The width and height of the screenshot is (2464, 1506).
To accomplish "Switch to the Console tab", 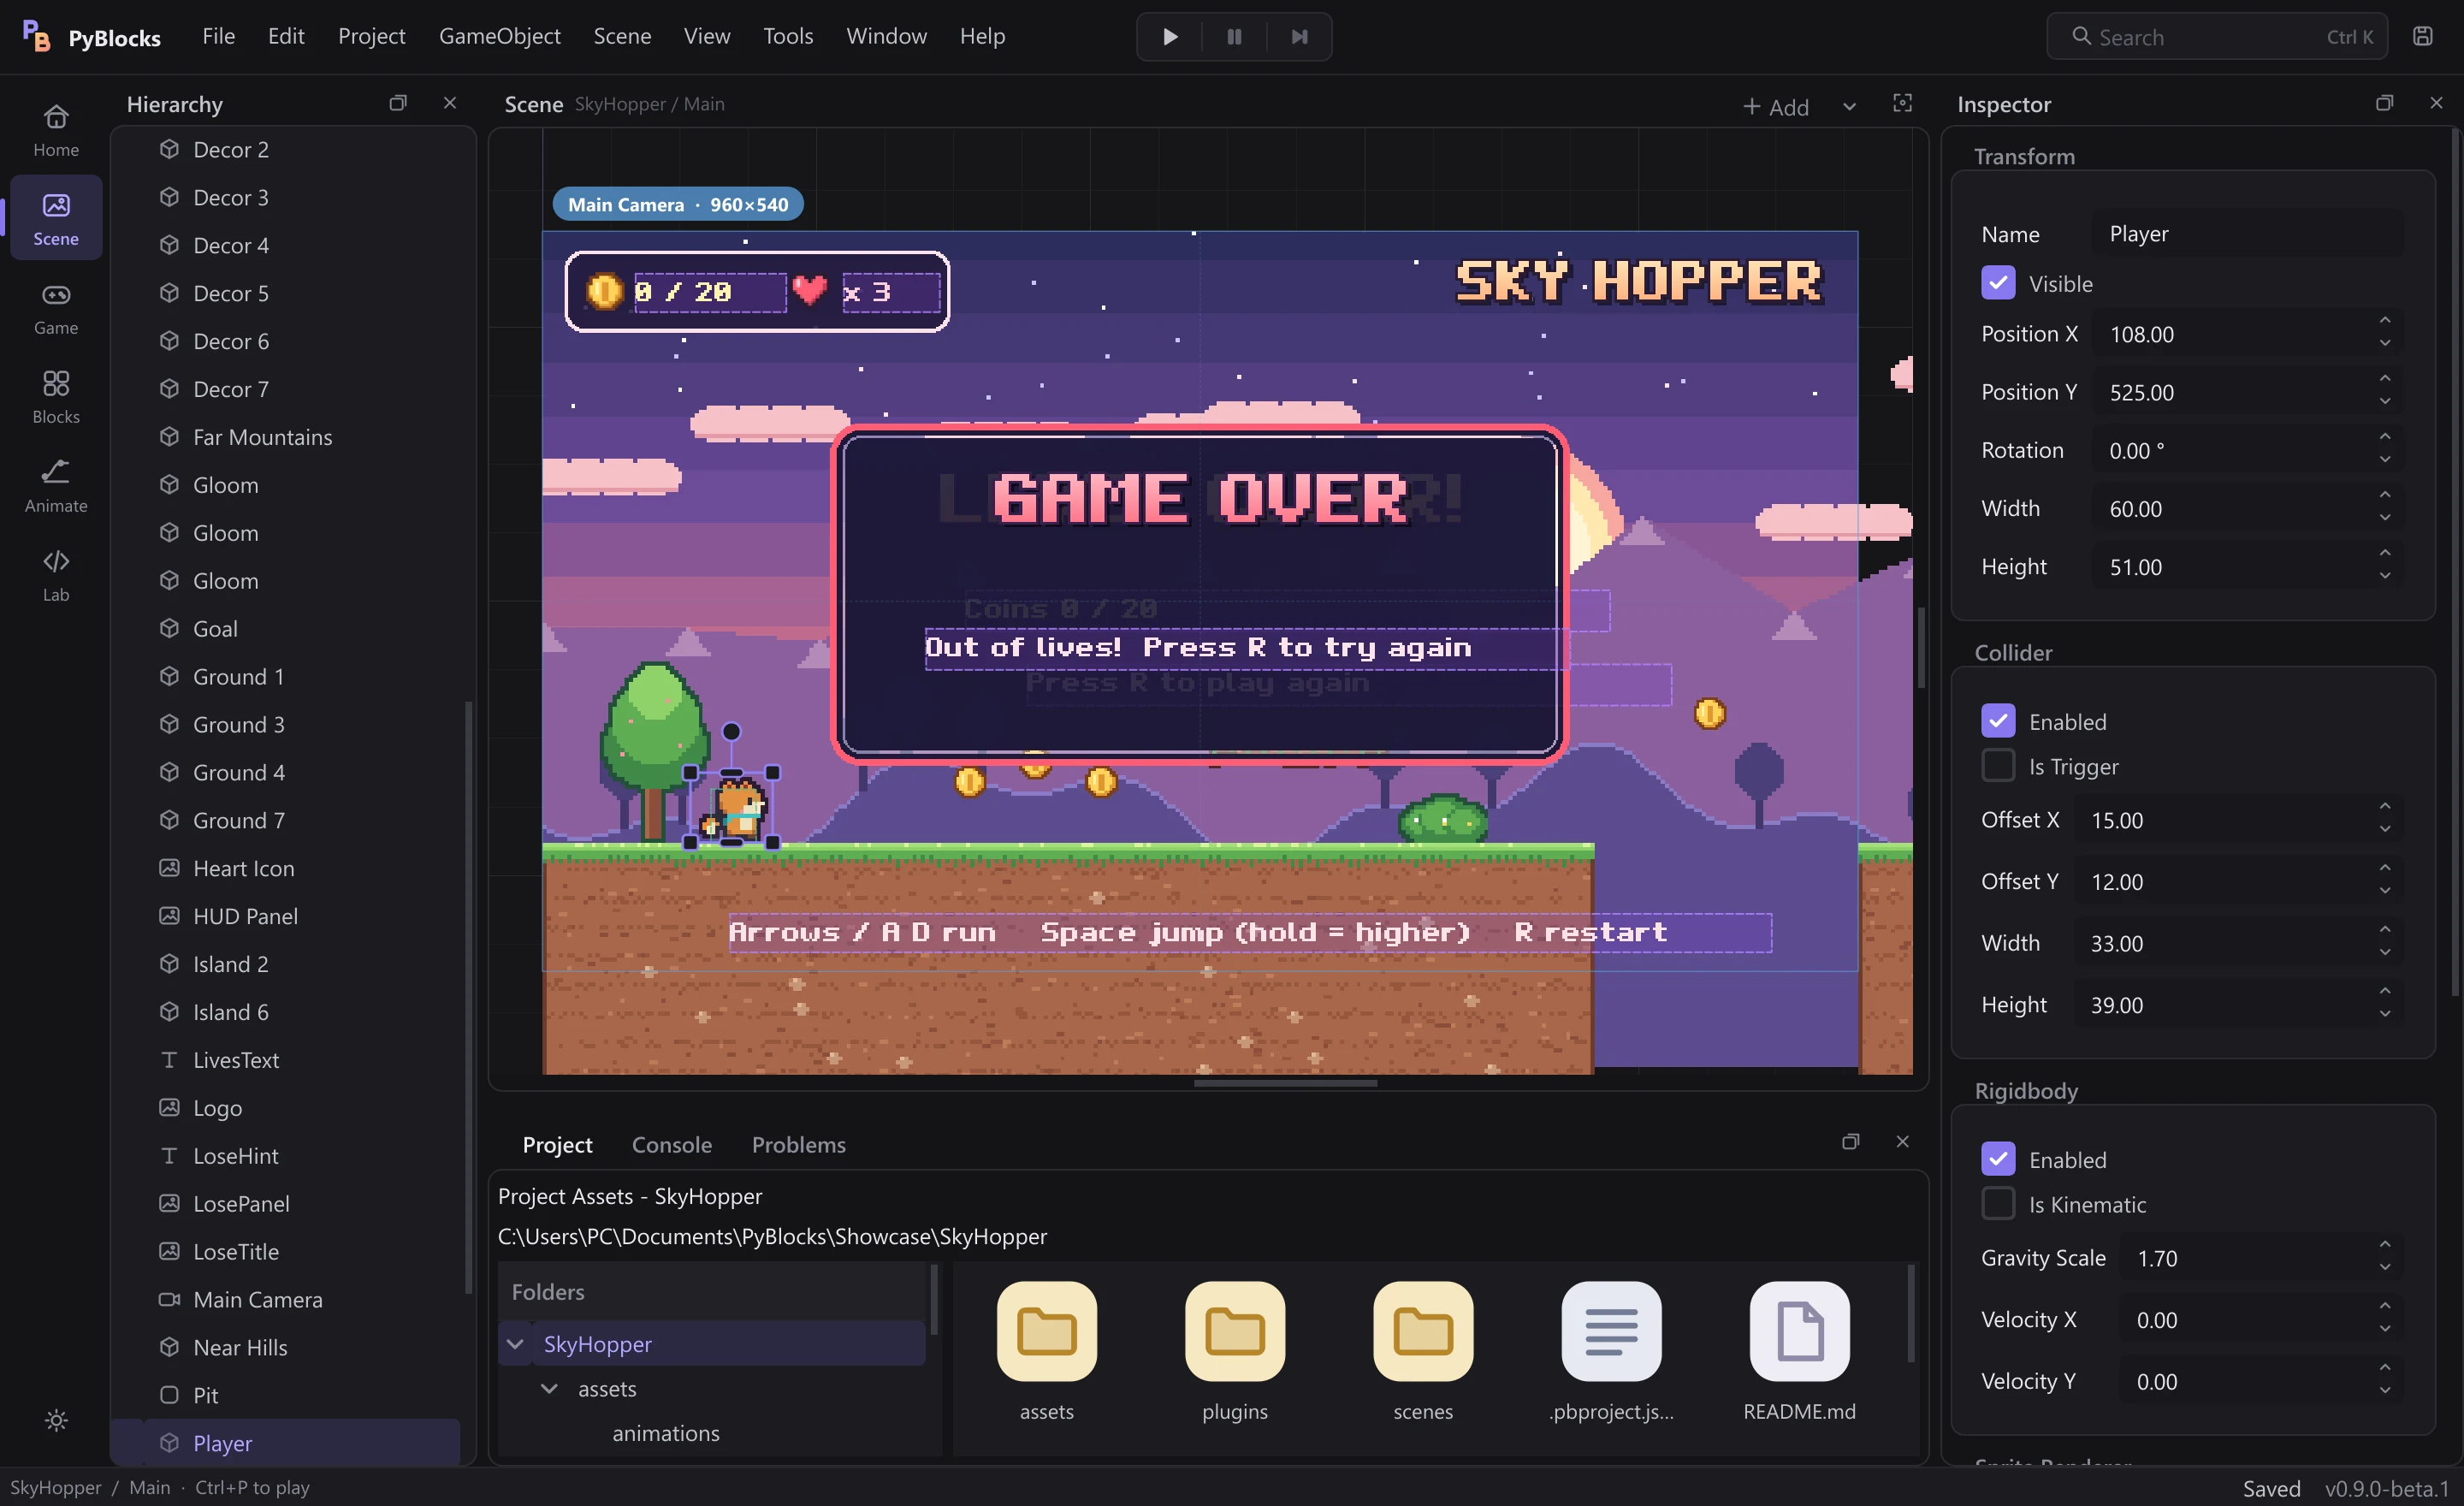I will [x=671, y=1144].
